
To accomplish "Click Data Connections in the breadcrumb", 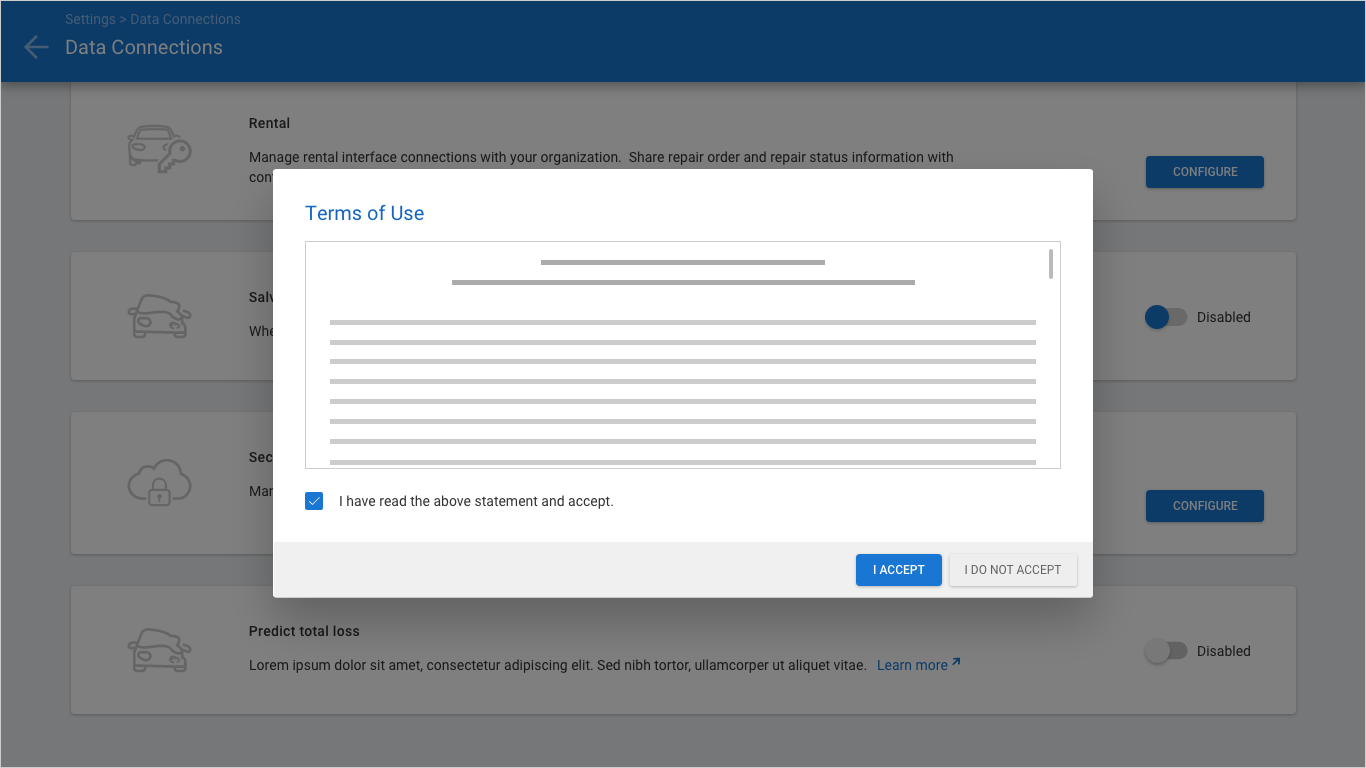I will [185, 19].
